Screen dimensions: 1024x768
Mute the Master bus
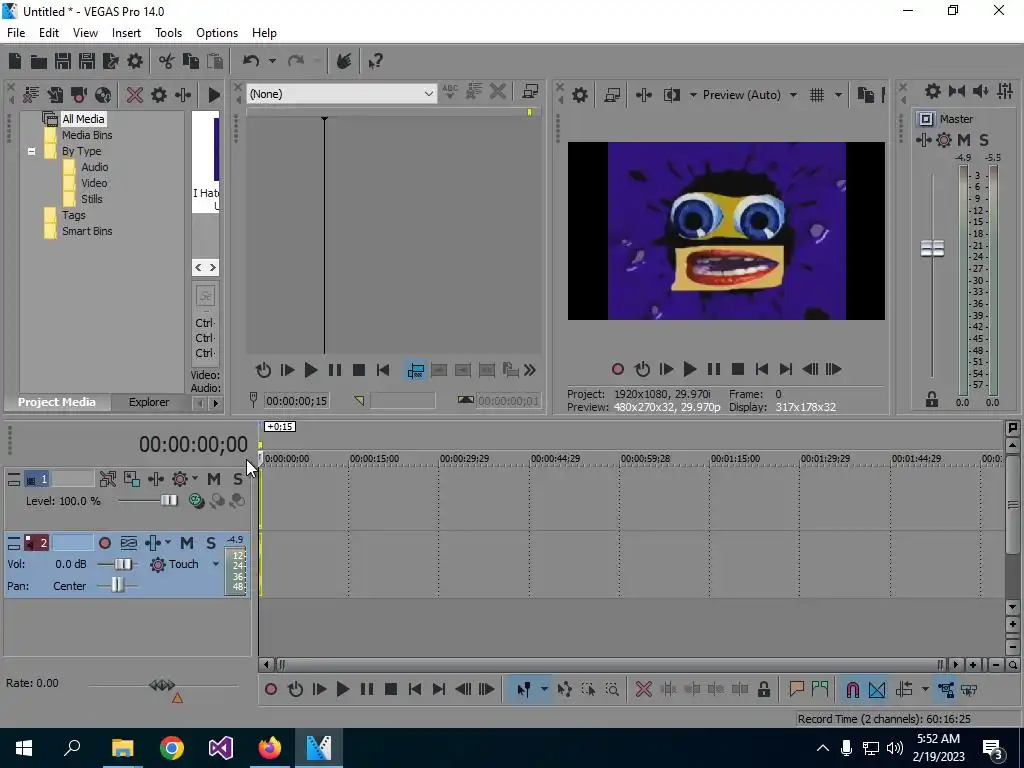point(964,140)
